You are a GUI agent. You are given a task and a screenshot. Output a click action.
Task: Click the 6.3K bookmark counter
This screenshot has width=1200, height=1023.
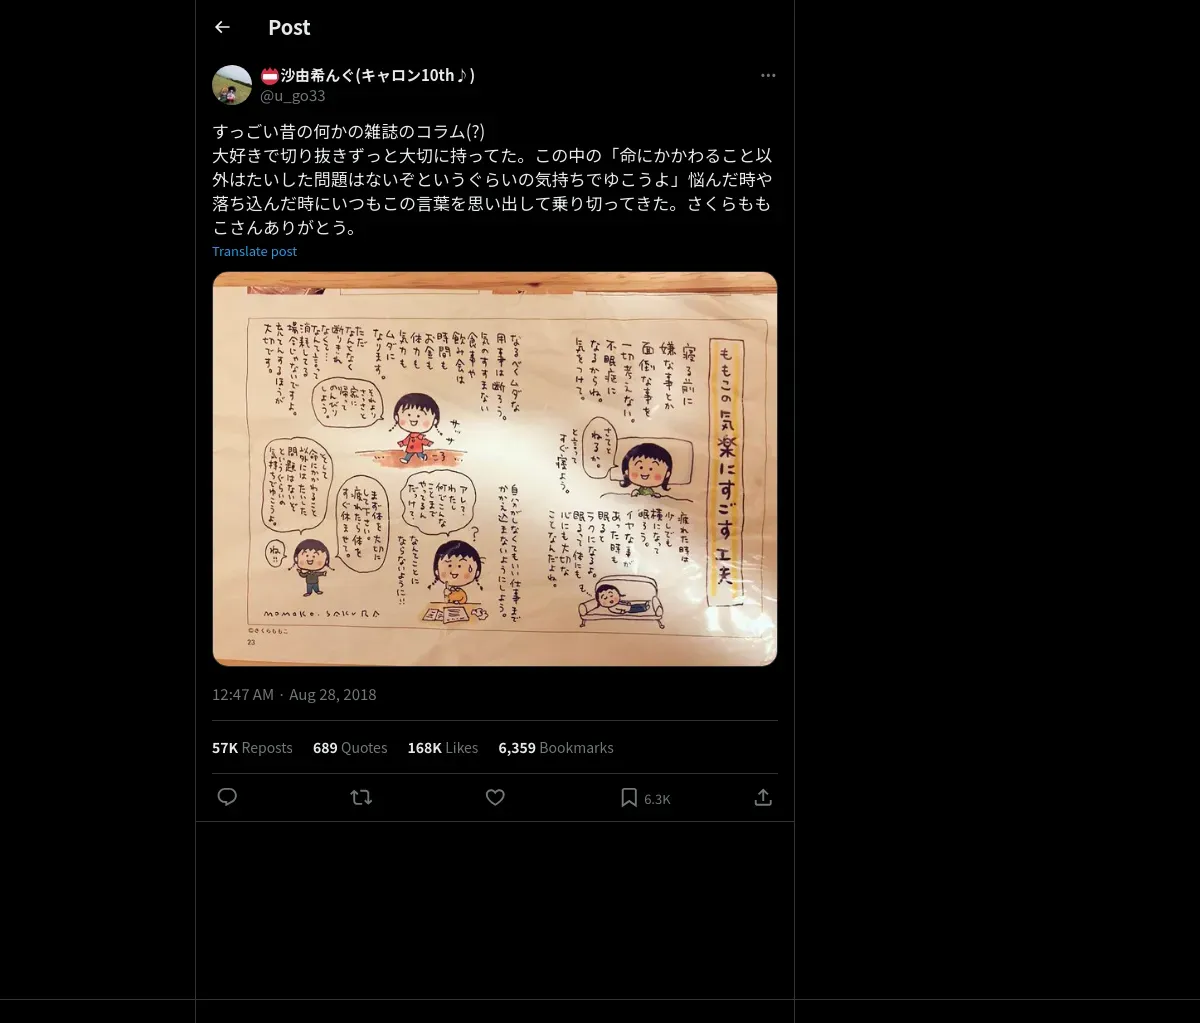[x=657, y=799]
